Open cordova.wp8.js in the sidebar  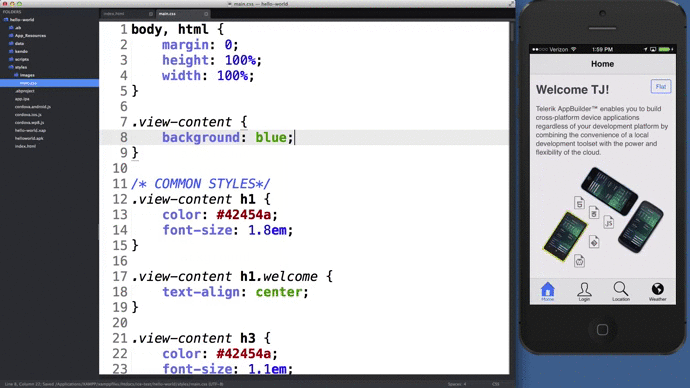[x=29, y=123]
